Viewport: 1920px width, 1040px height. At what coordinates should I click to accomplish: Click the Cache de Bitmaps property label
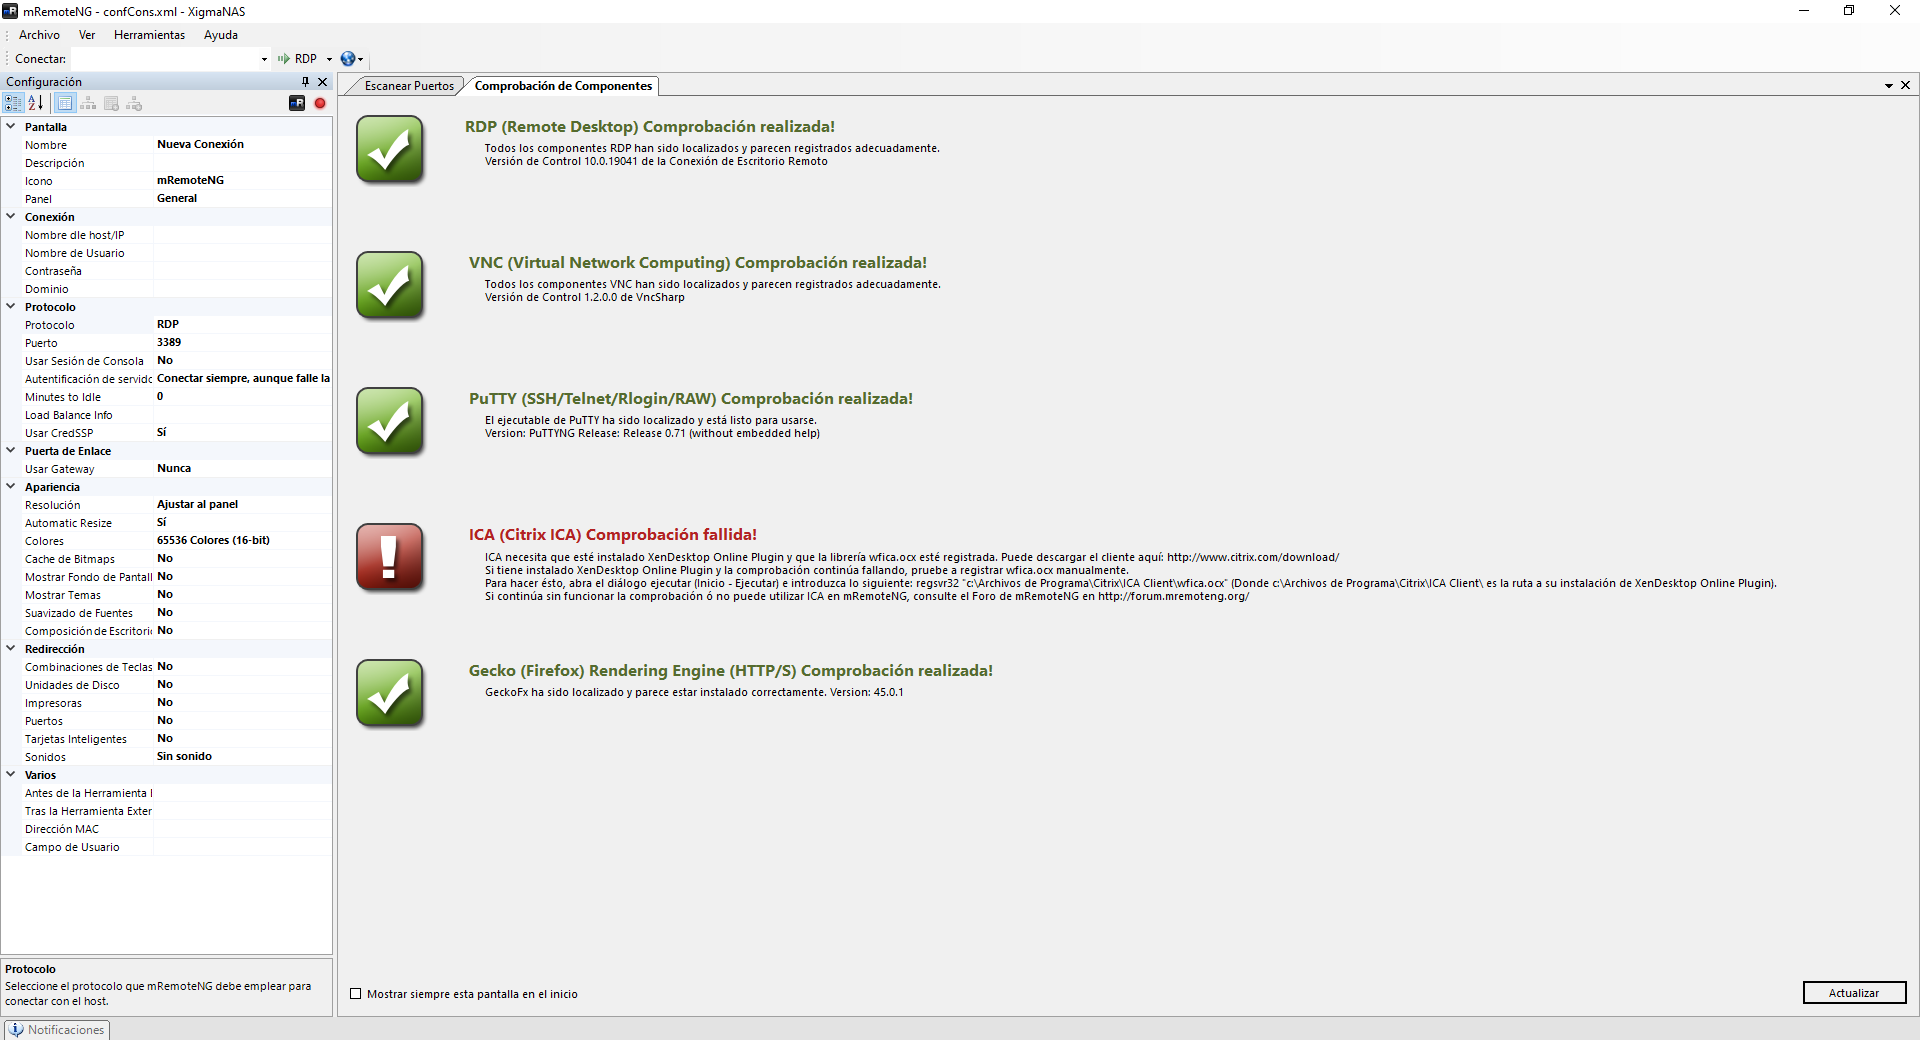coord(70,559)
